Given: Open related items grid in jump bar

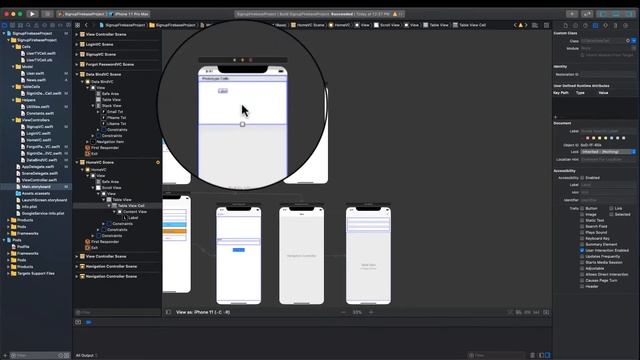Looking at the screenshot, I should [78, 25].
